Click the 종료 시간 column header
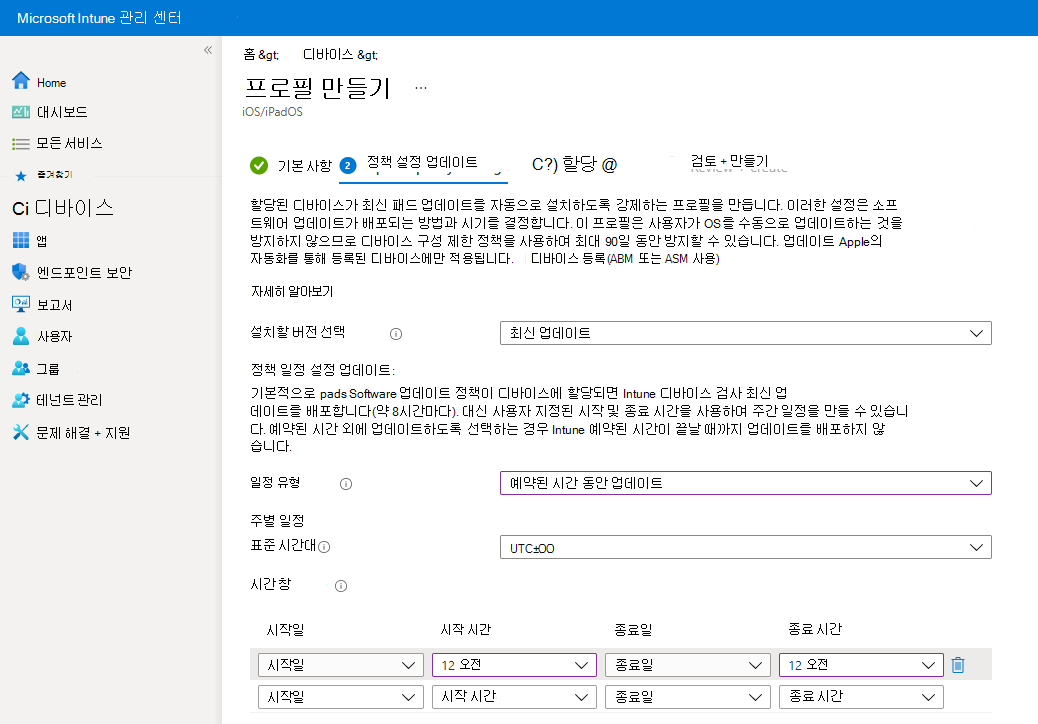 815,629
